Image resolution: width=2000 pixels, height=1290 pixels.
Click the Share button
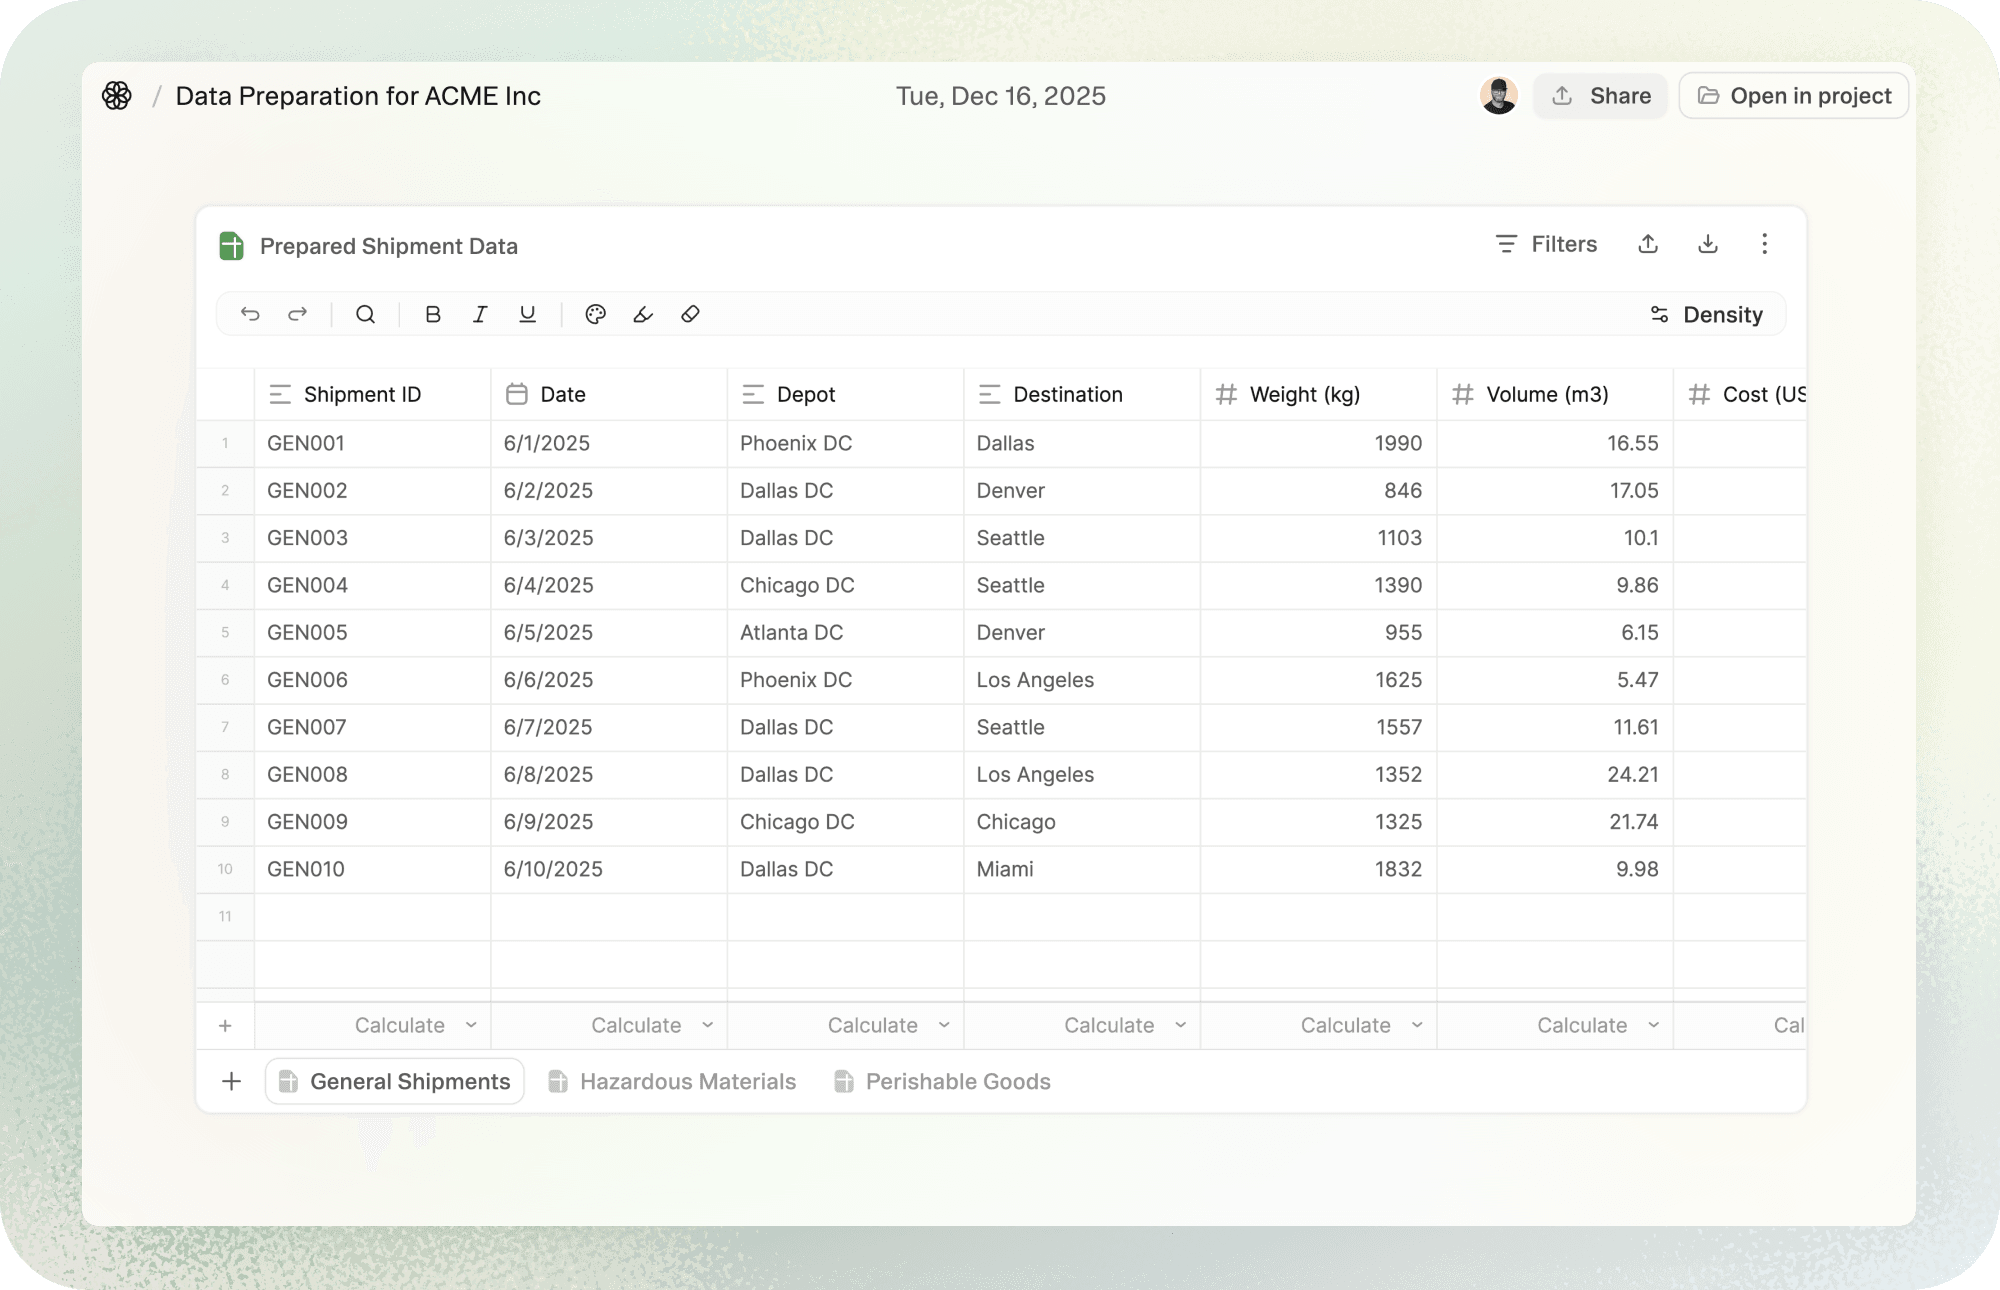pos(1601,96)
